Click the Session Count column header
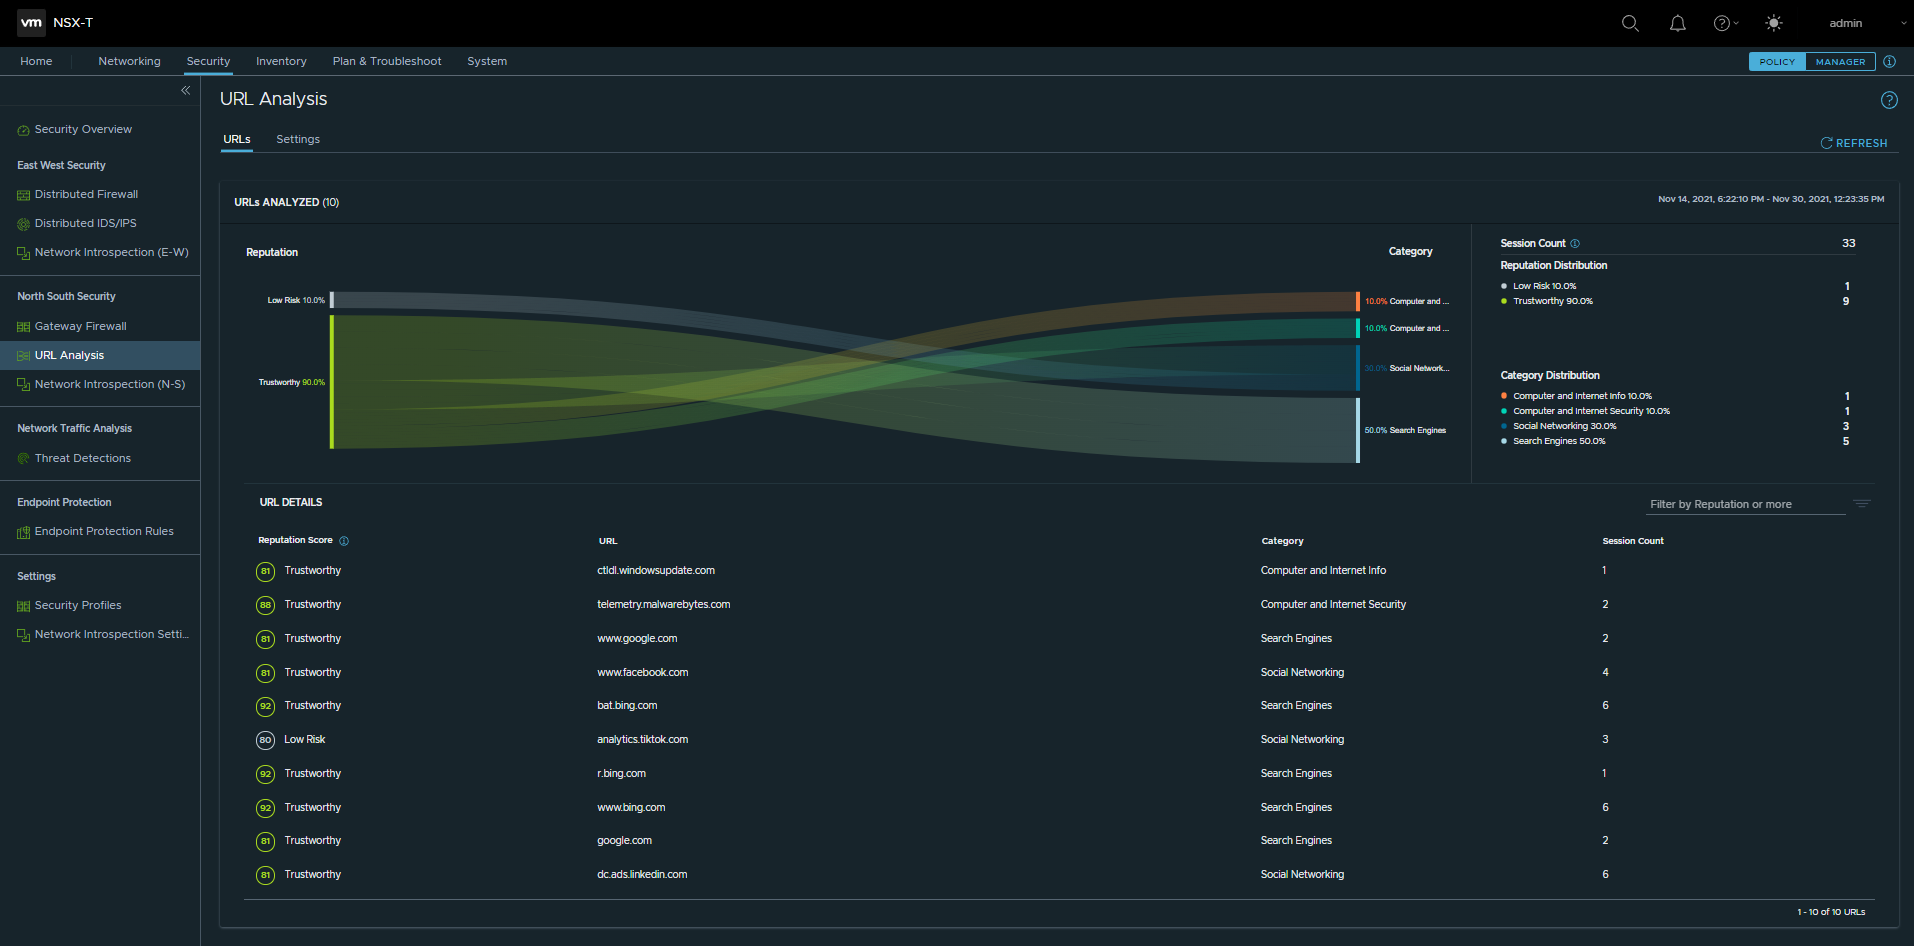Screen dimensions: 1914x946 (x=1633, y=541)
